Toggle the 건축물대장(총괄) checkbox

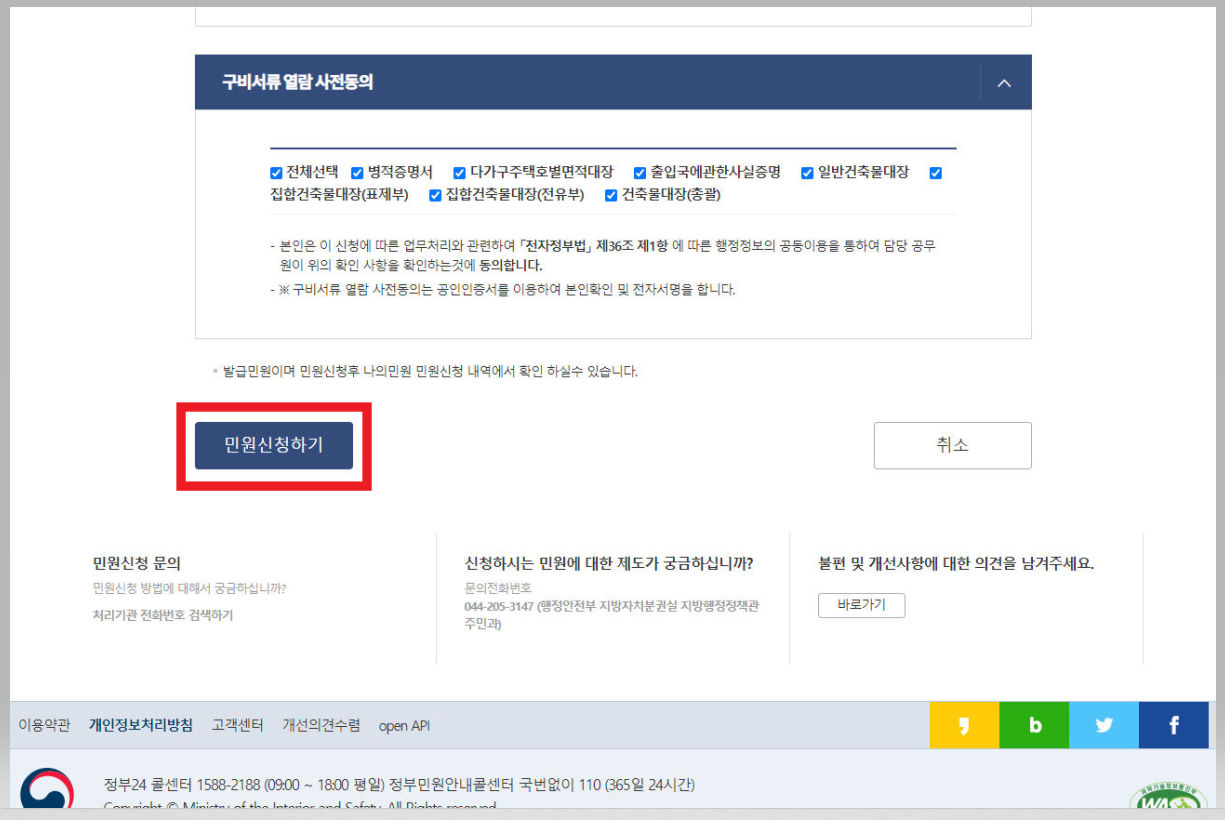pyautogui.click(x=611, y=195)
